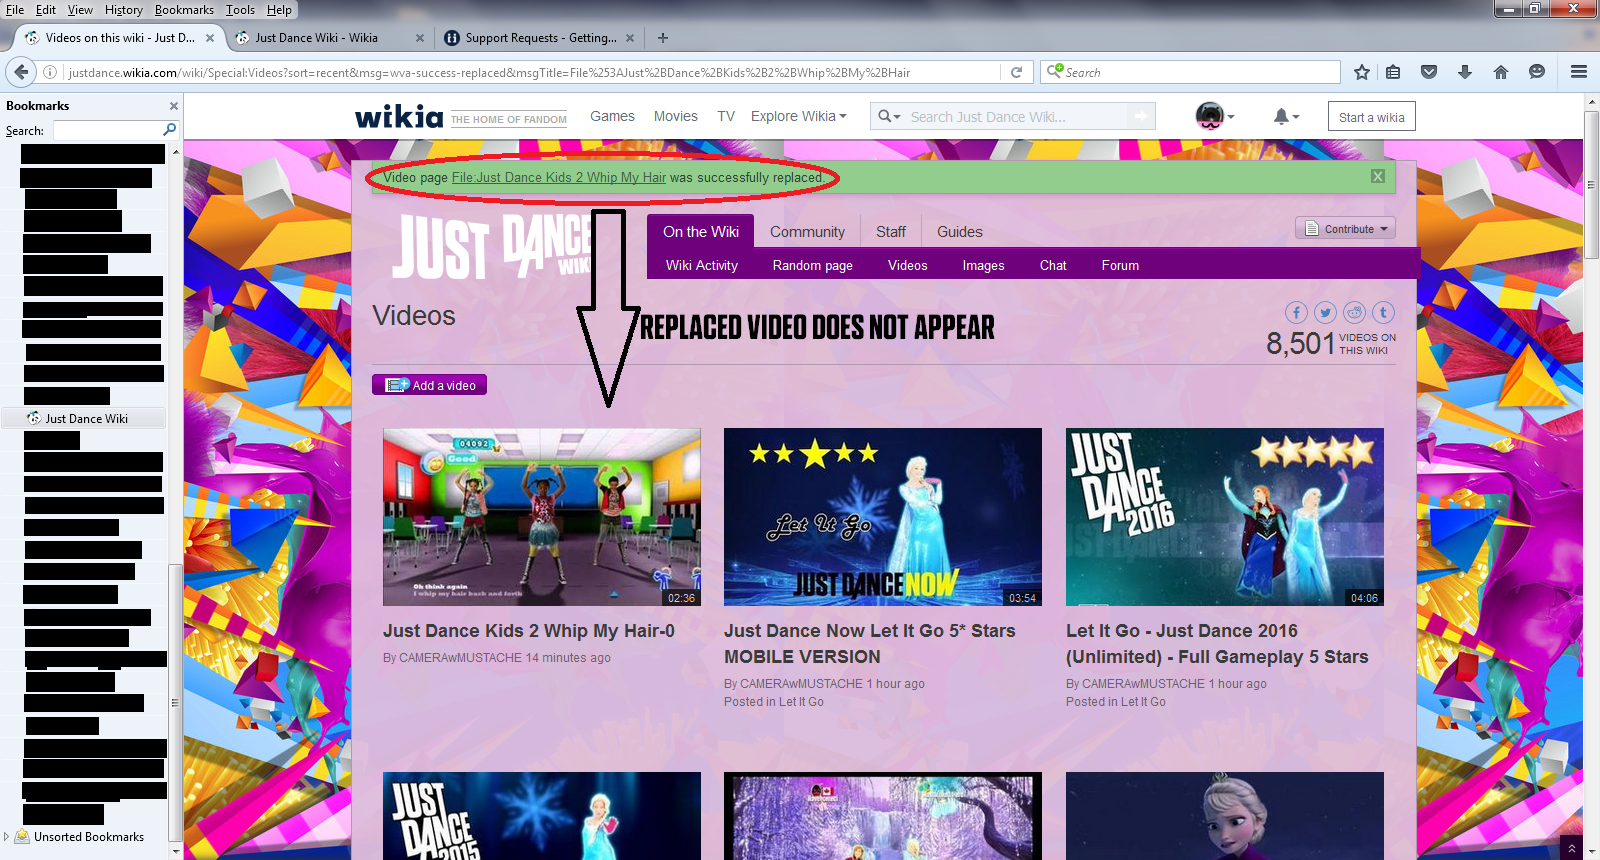The height and width of the screenshot is (860, 1600).
Task: Share Videos page on Twitter icon
Action: click(x=1325, y=313)
